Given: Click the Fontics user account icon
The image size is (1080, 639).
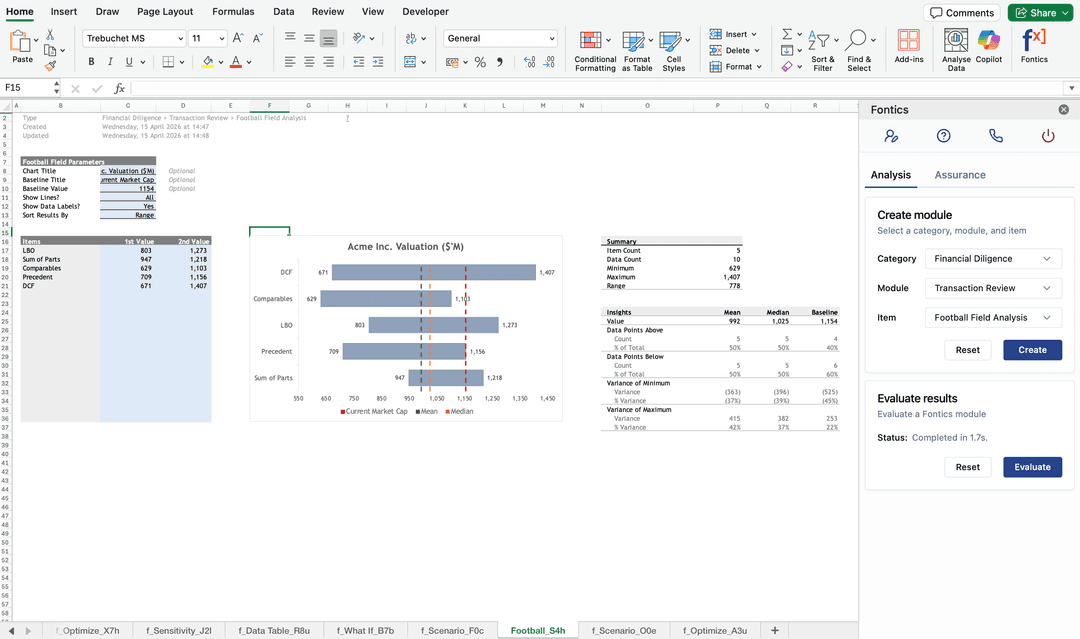Looking at the screenshot, I should click(x=891, y=136).
